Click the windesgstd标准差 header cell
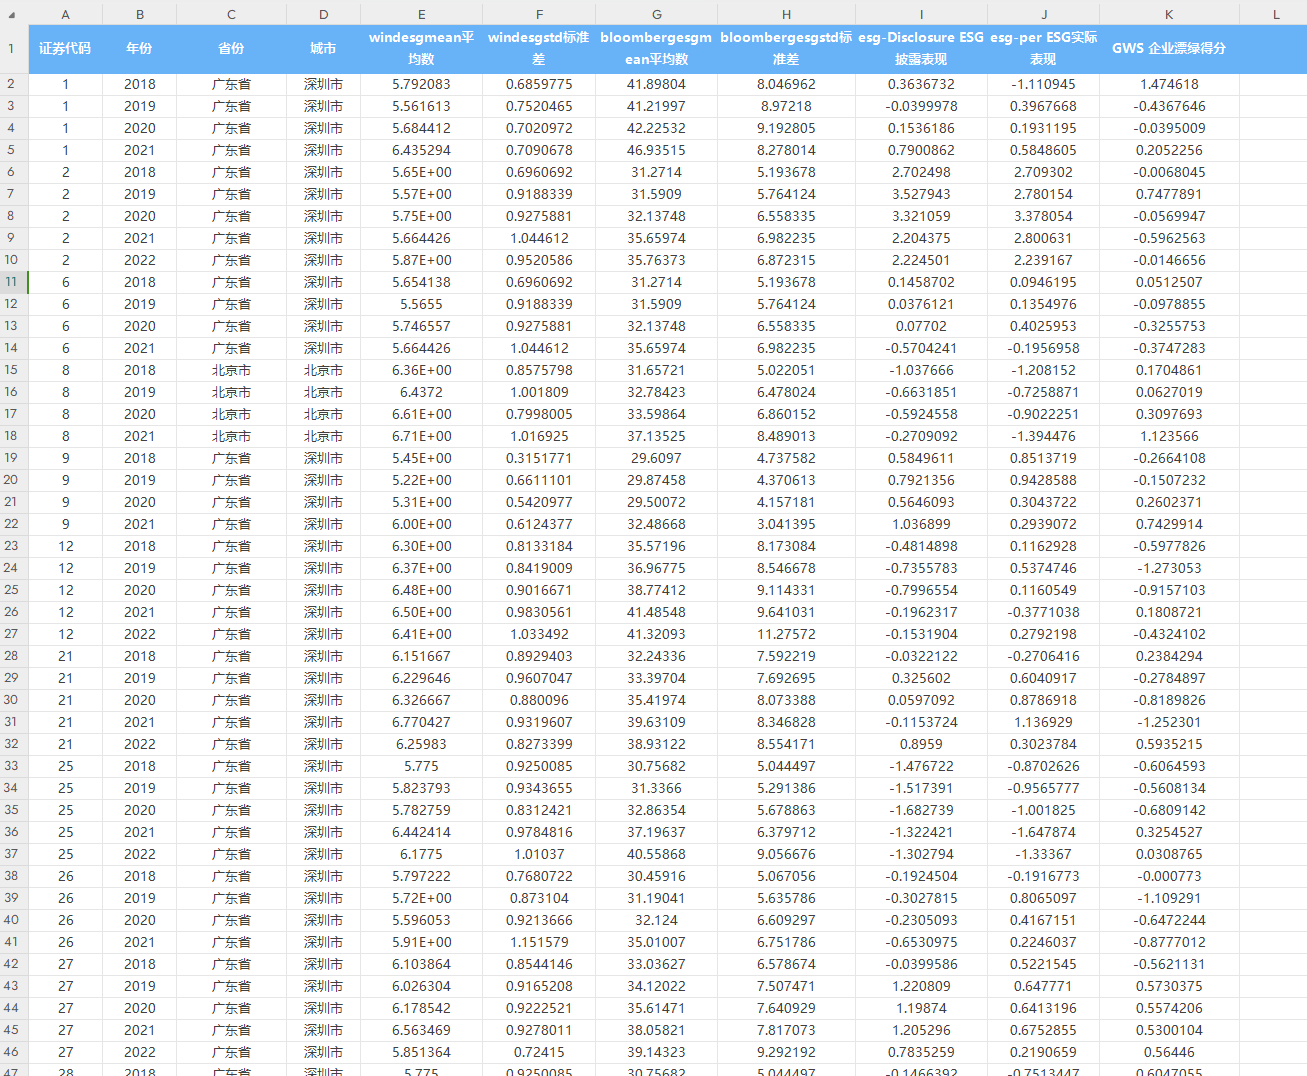Viewport: 1307px width, 1076px height. (x=539, y=48)
